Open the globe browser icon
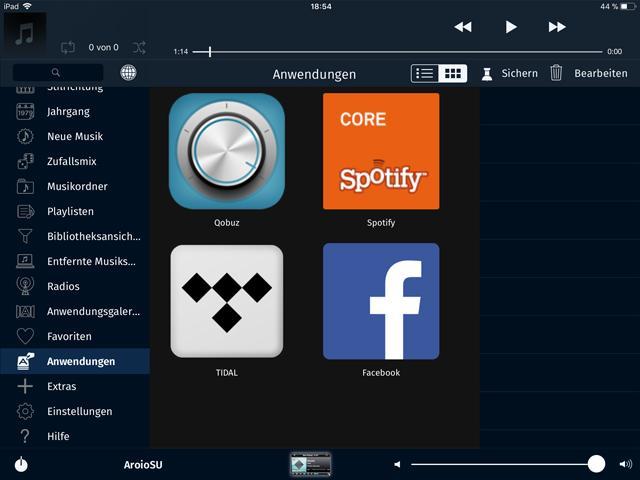The image size is (640, 480). pos(128,73)
